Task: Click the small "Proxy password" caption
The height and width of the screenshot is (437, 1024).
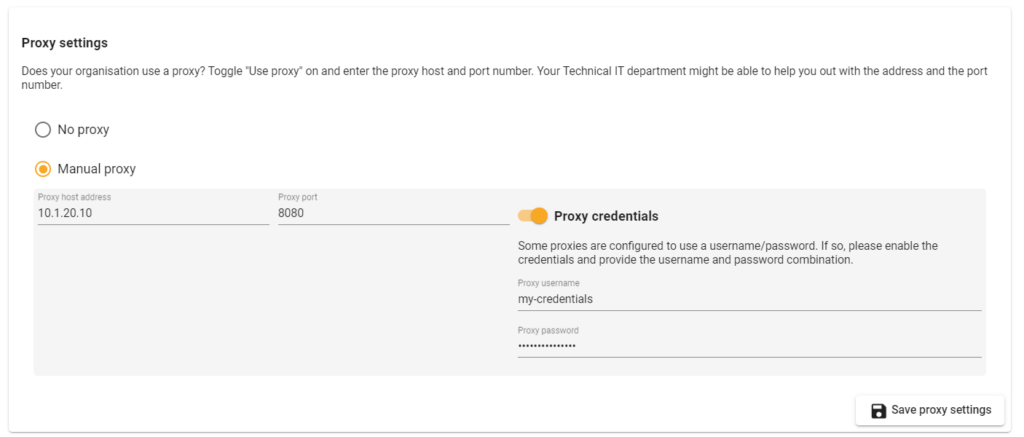Action: pos(548,330)
